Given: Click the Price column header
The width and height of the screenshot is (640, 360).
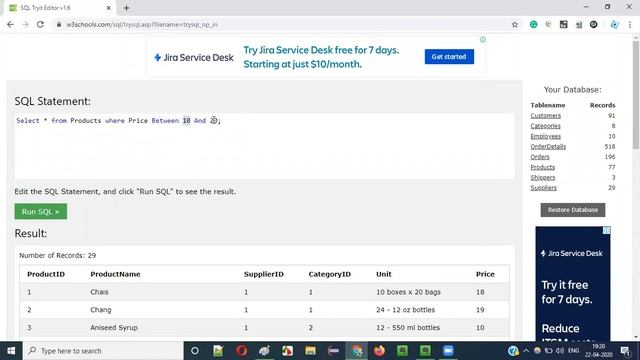Looking at the screenshot, I should click(485, 274).
